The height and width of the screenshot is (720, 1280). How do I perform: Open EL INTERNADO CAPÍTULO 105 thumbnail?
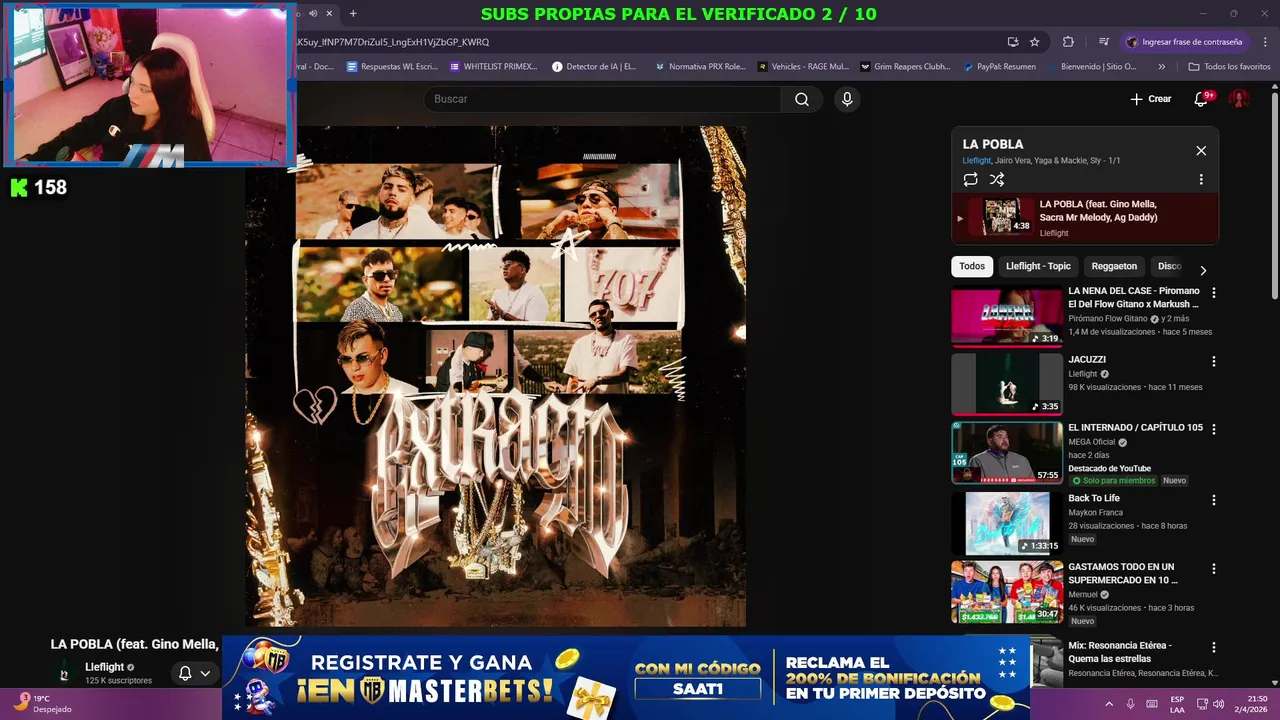tap(1007, 452)
